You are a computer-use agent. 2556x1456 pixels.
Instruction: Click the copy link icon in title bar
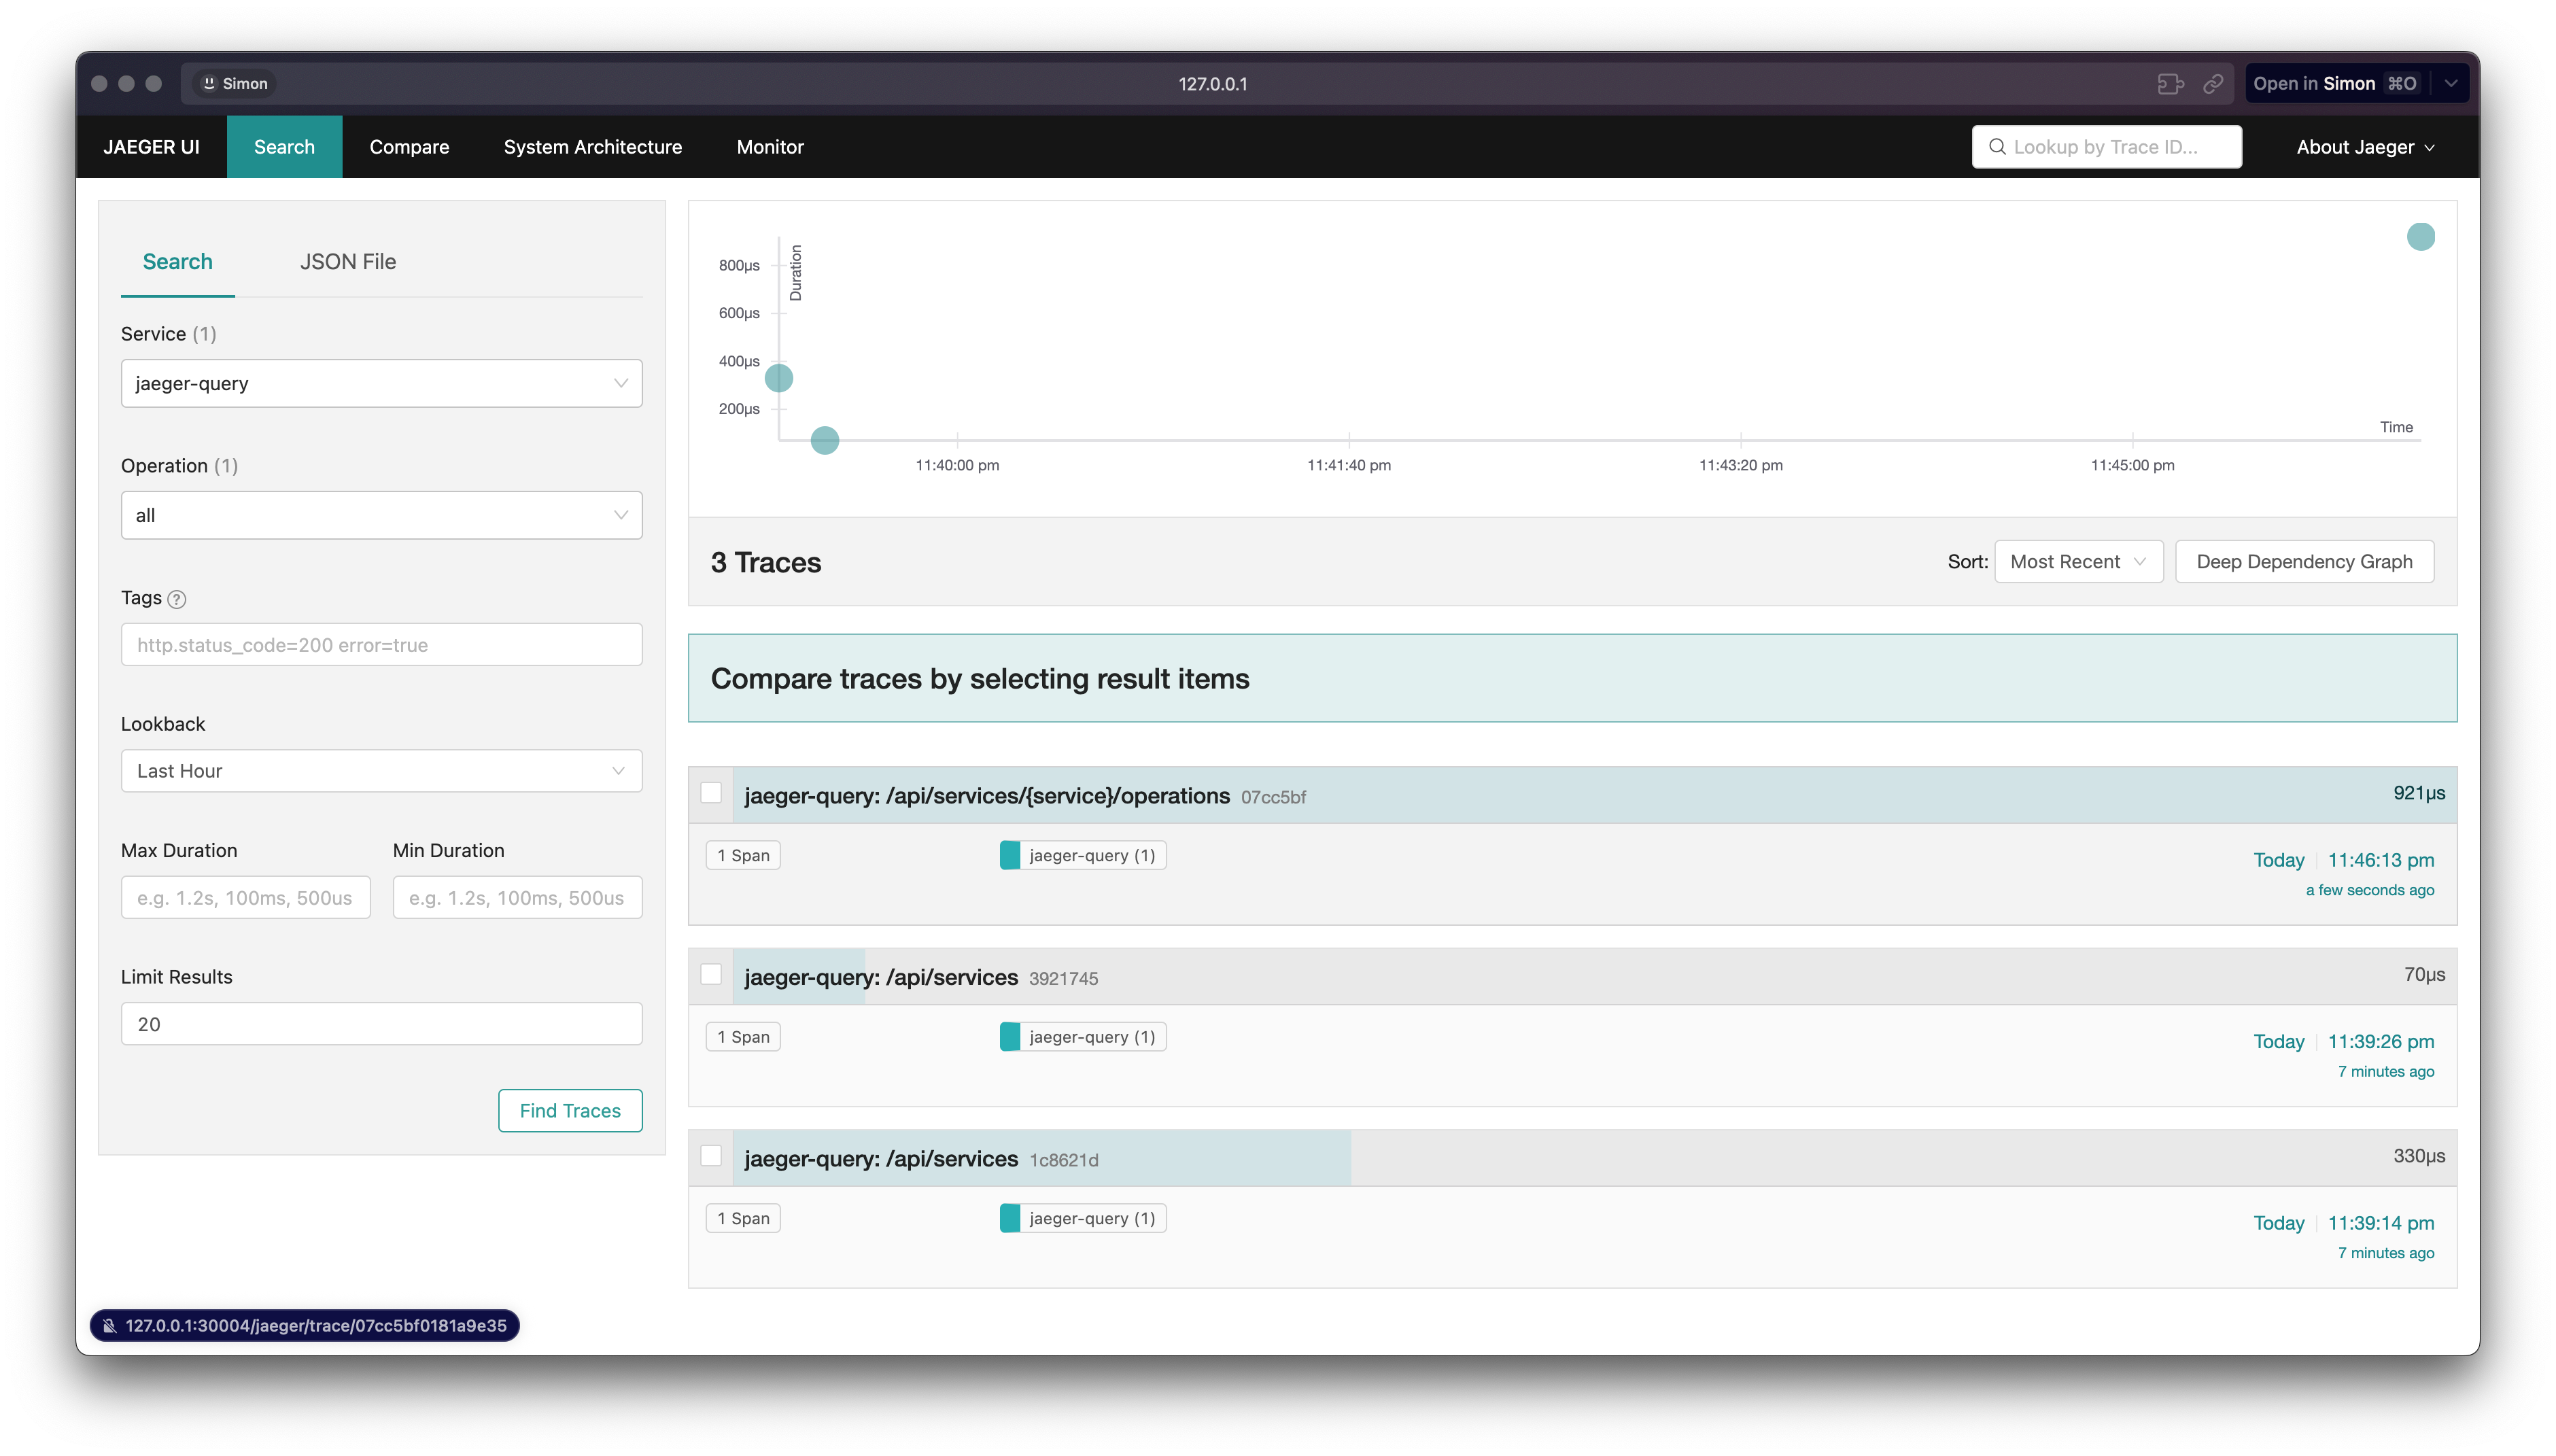(x=2212, y=84)
